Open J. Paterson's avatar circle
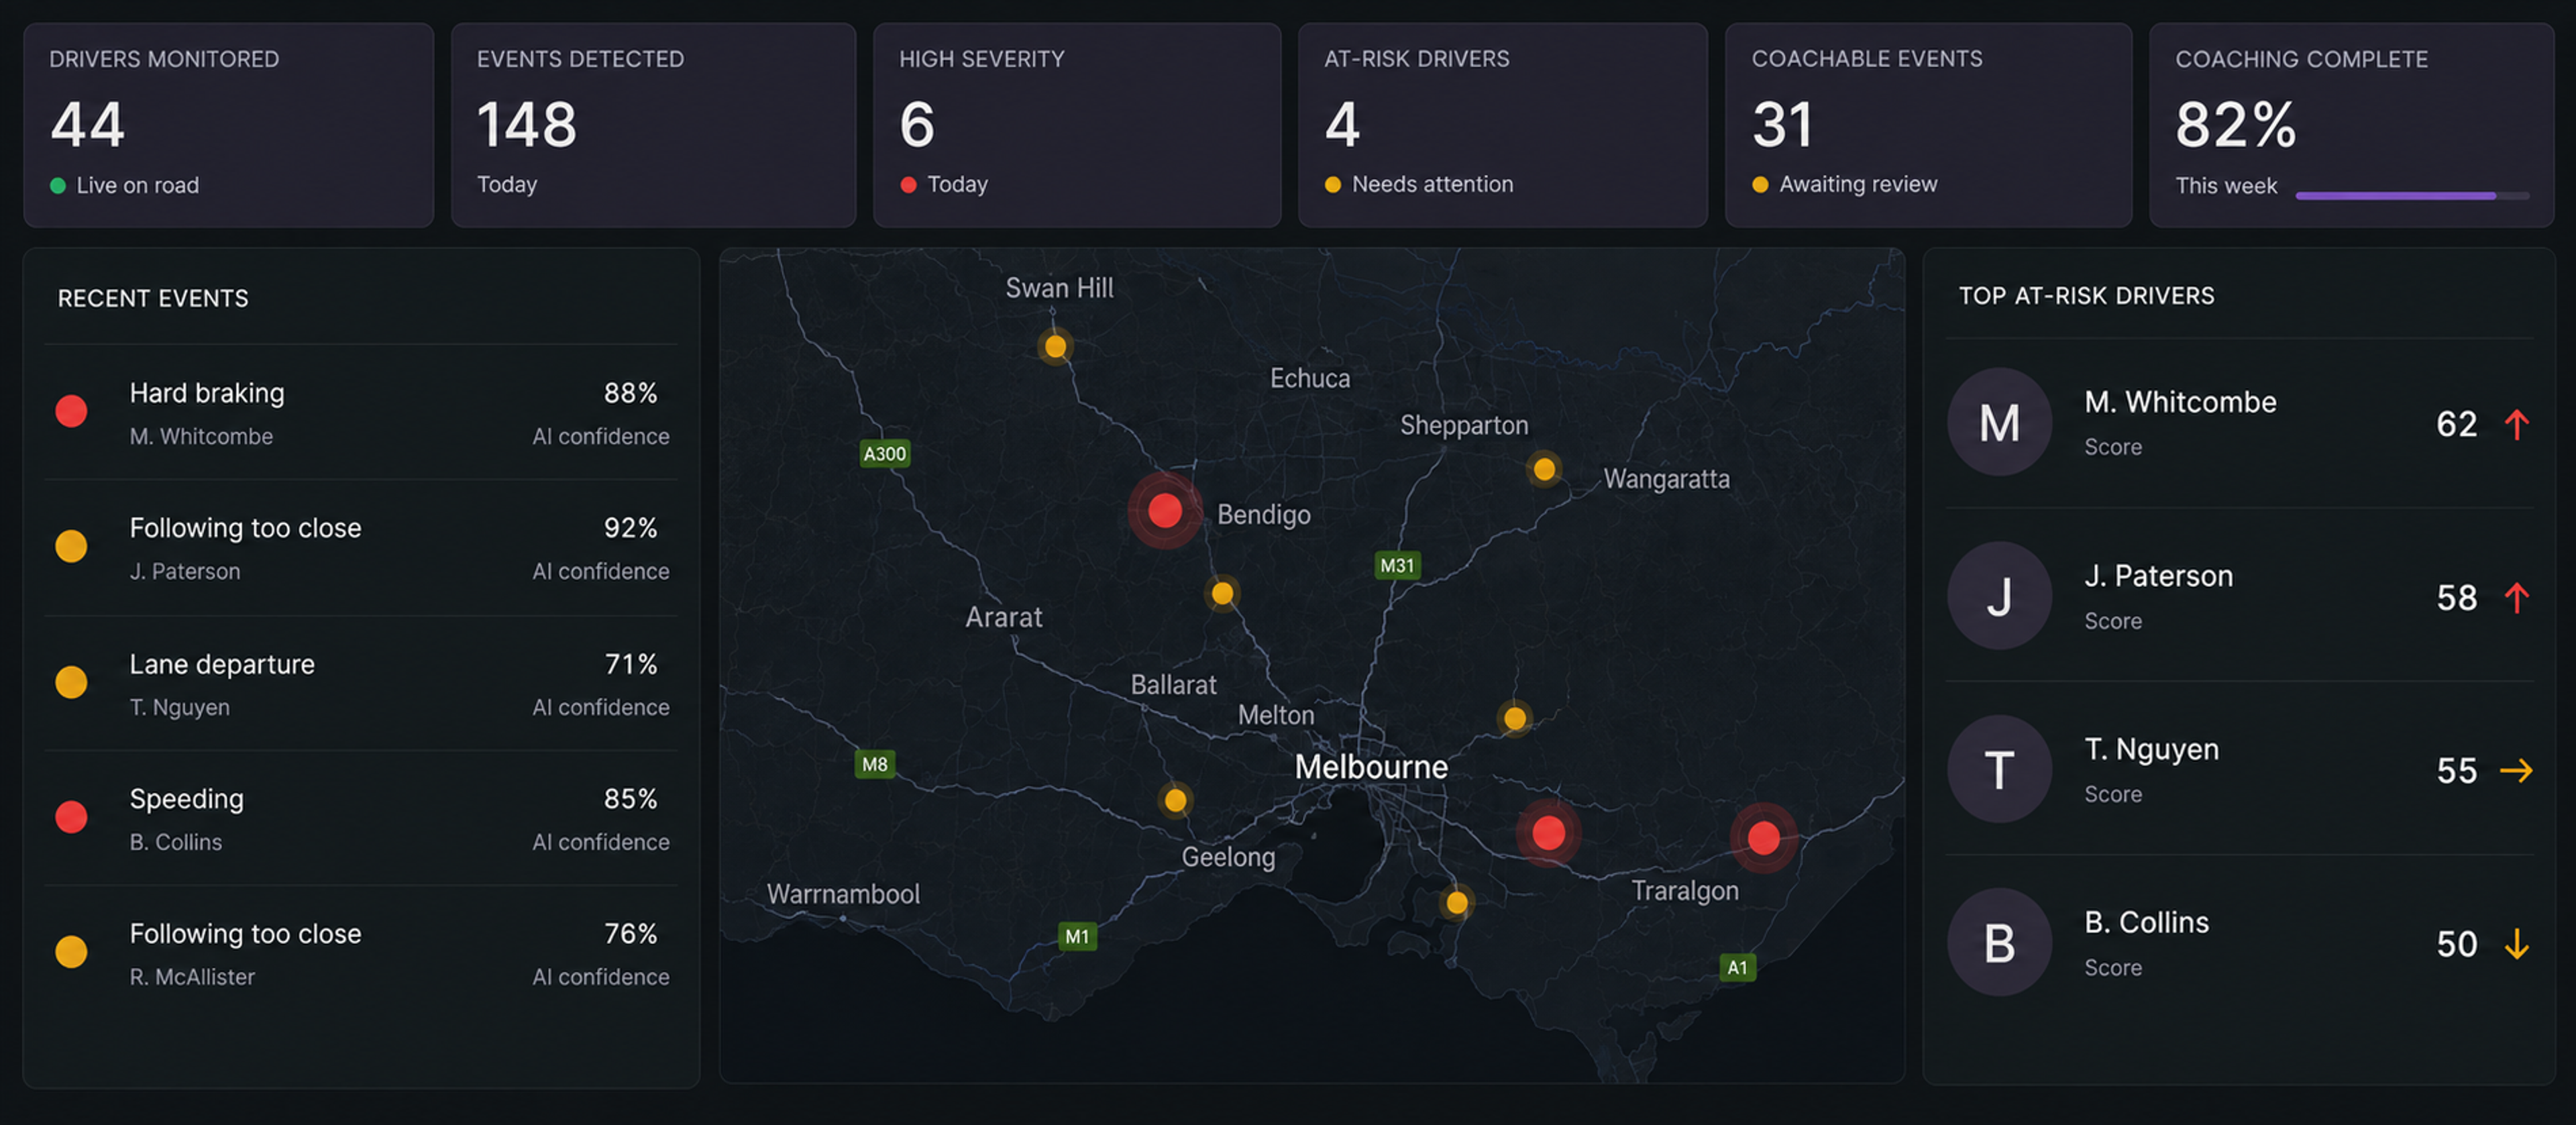 tap(1999, 596)
